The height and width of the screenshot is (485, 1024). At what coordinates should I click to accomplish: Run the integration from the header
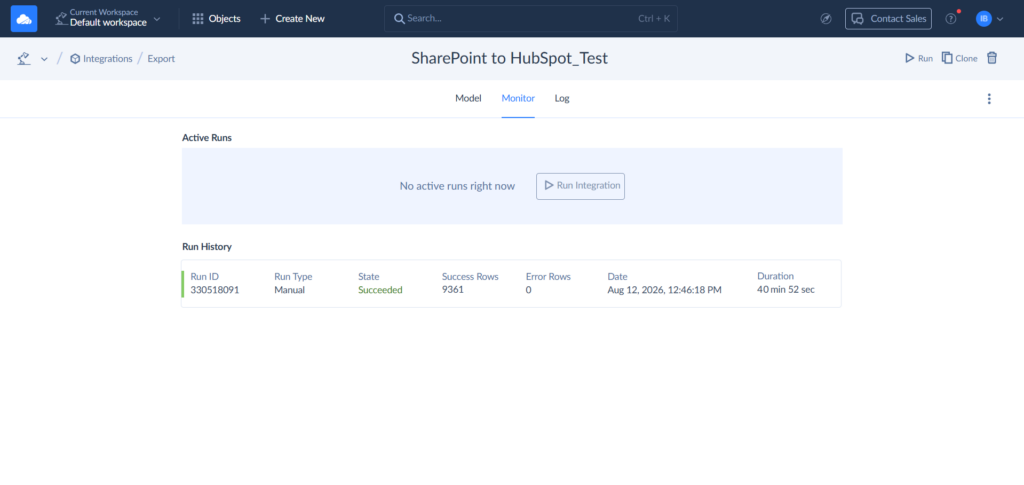pos(918,58)
